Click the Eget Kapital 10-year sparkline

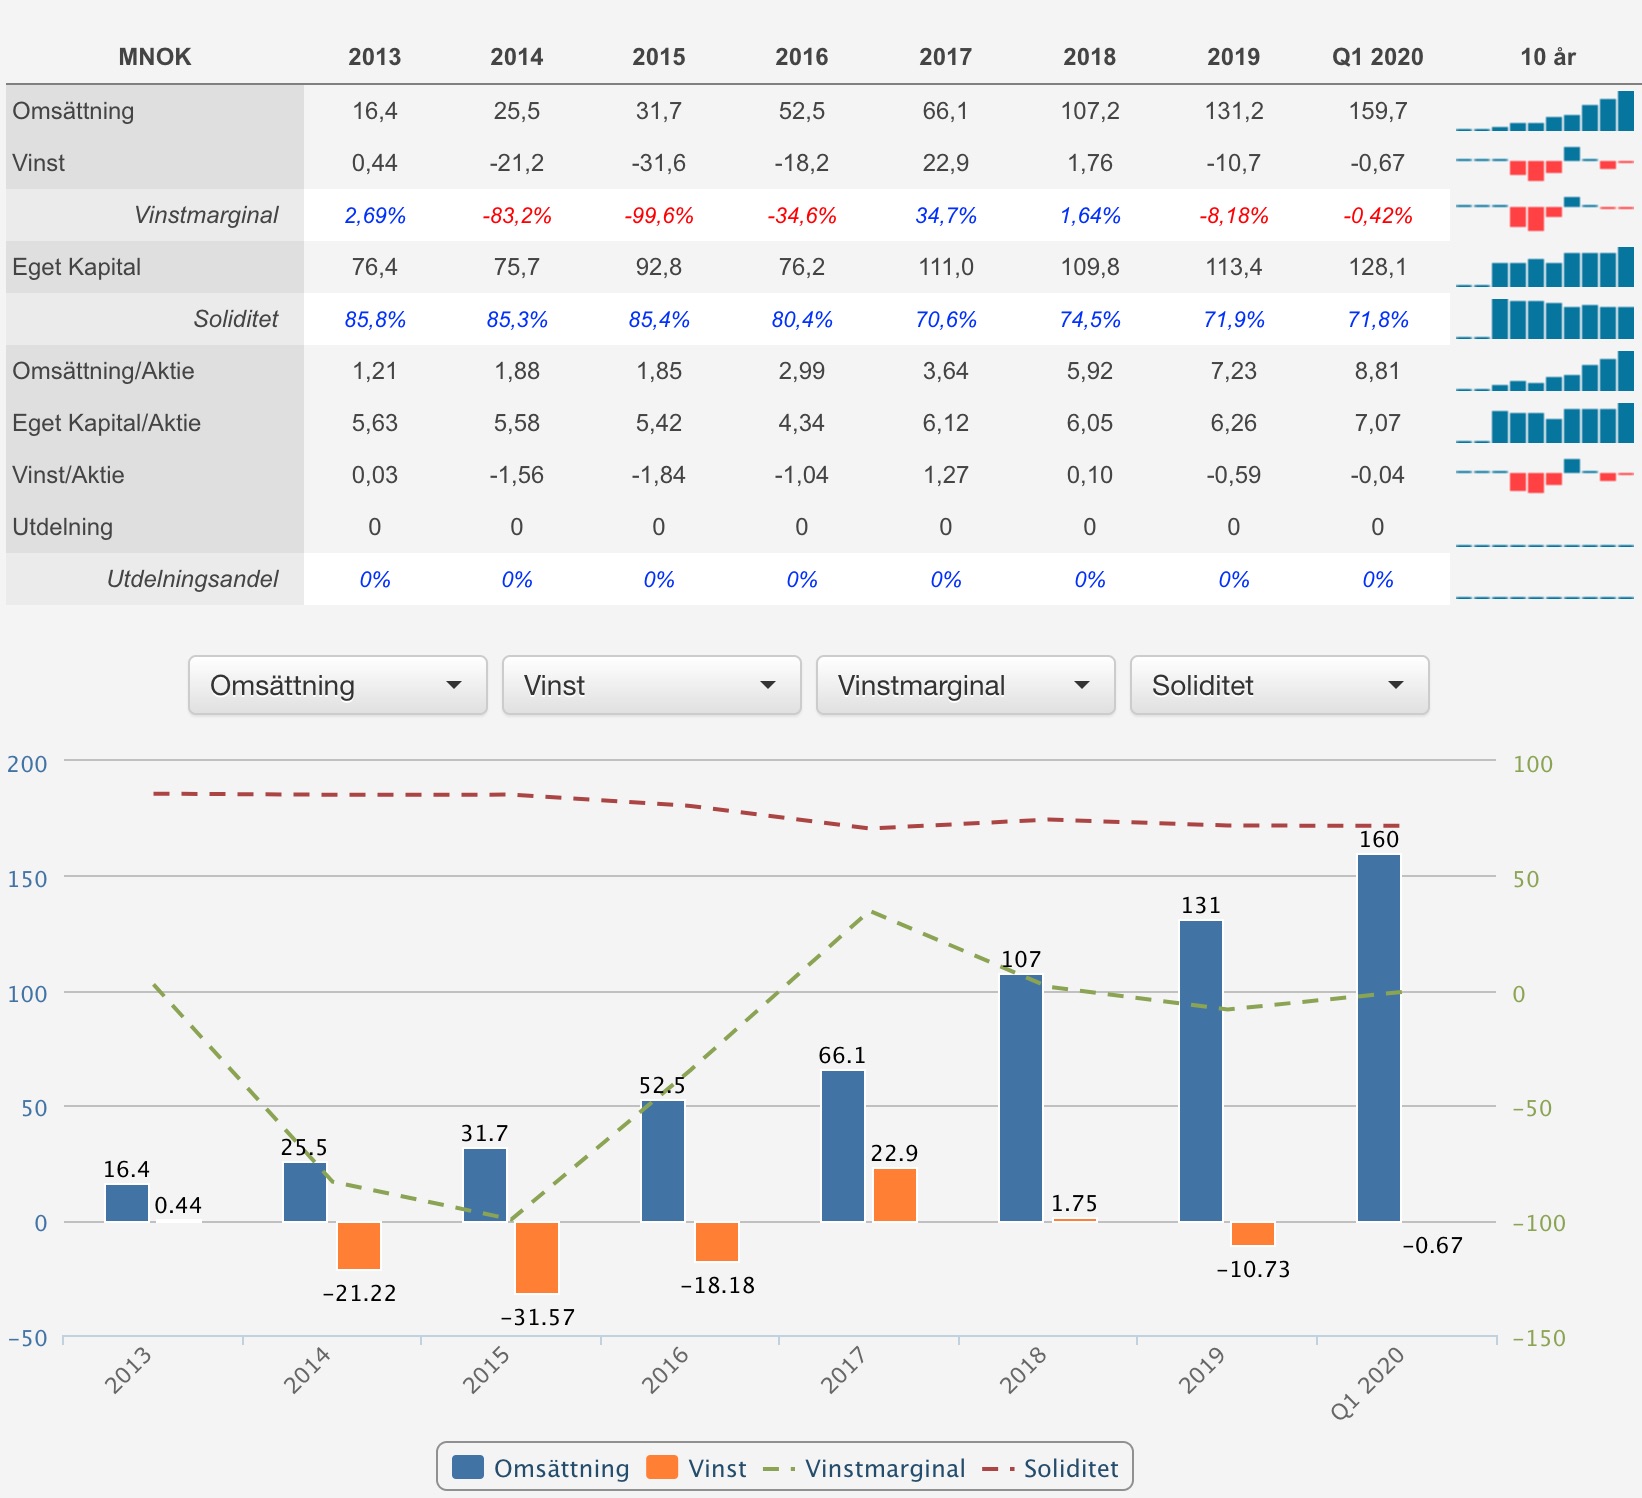coord(1545,267)
